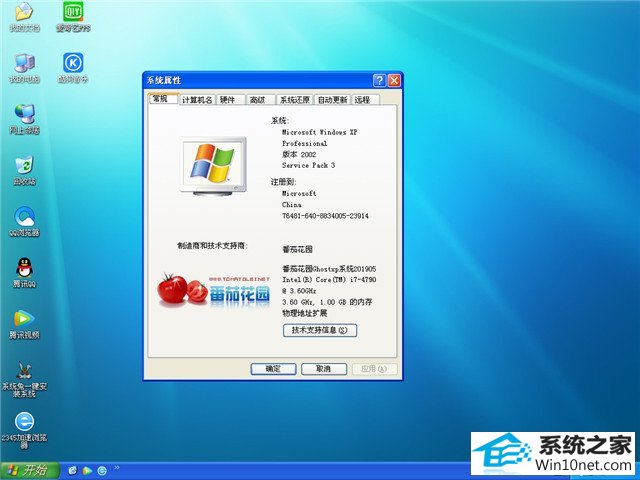Switch to the Computer Name (计算机名) tab
Screen dimensions: 640x480
(197, 100)
